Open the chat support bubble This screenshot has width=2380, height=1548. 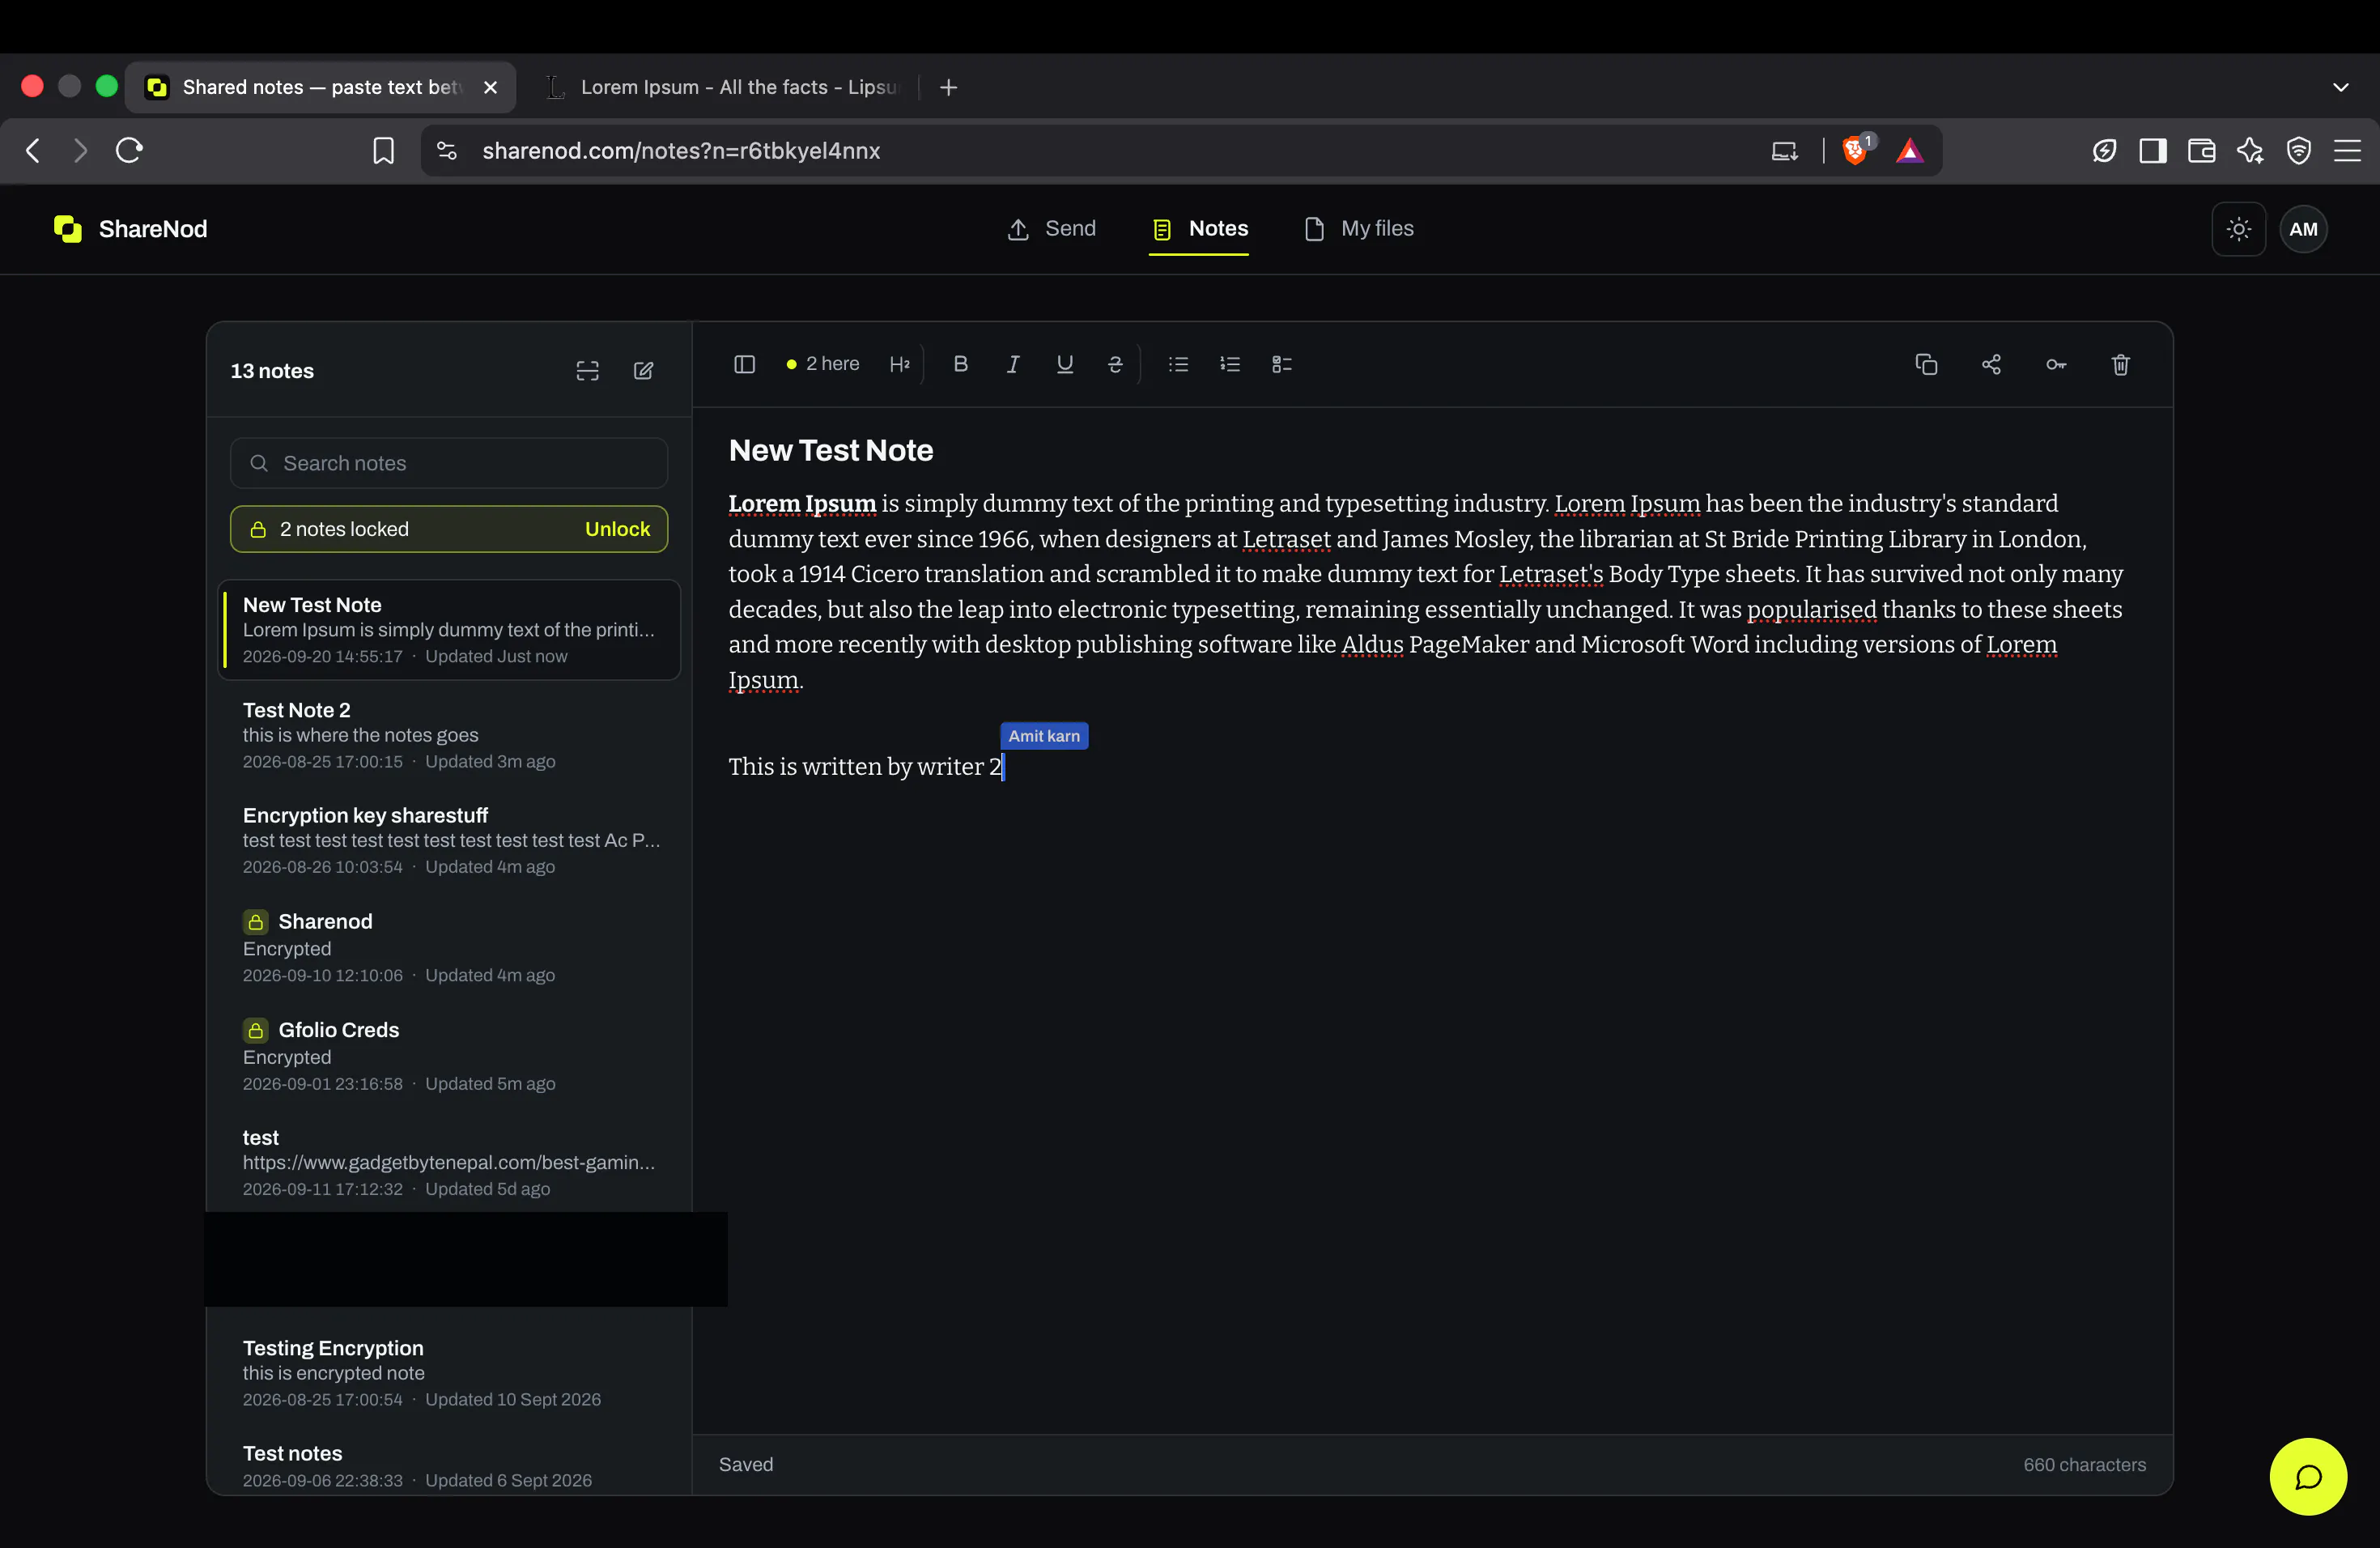(2308, 1476)
